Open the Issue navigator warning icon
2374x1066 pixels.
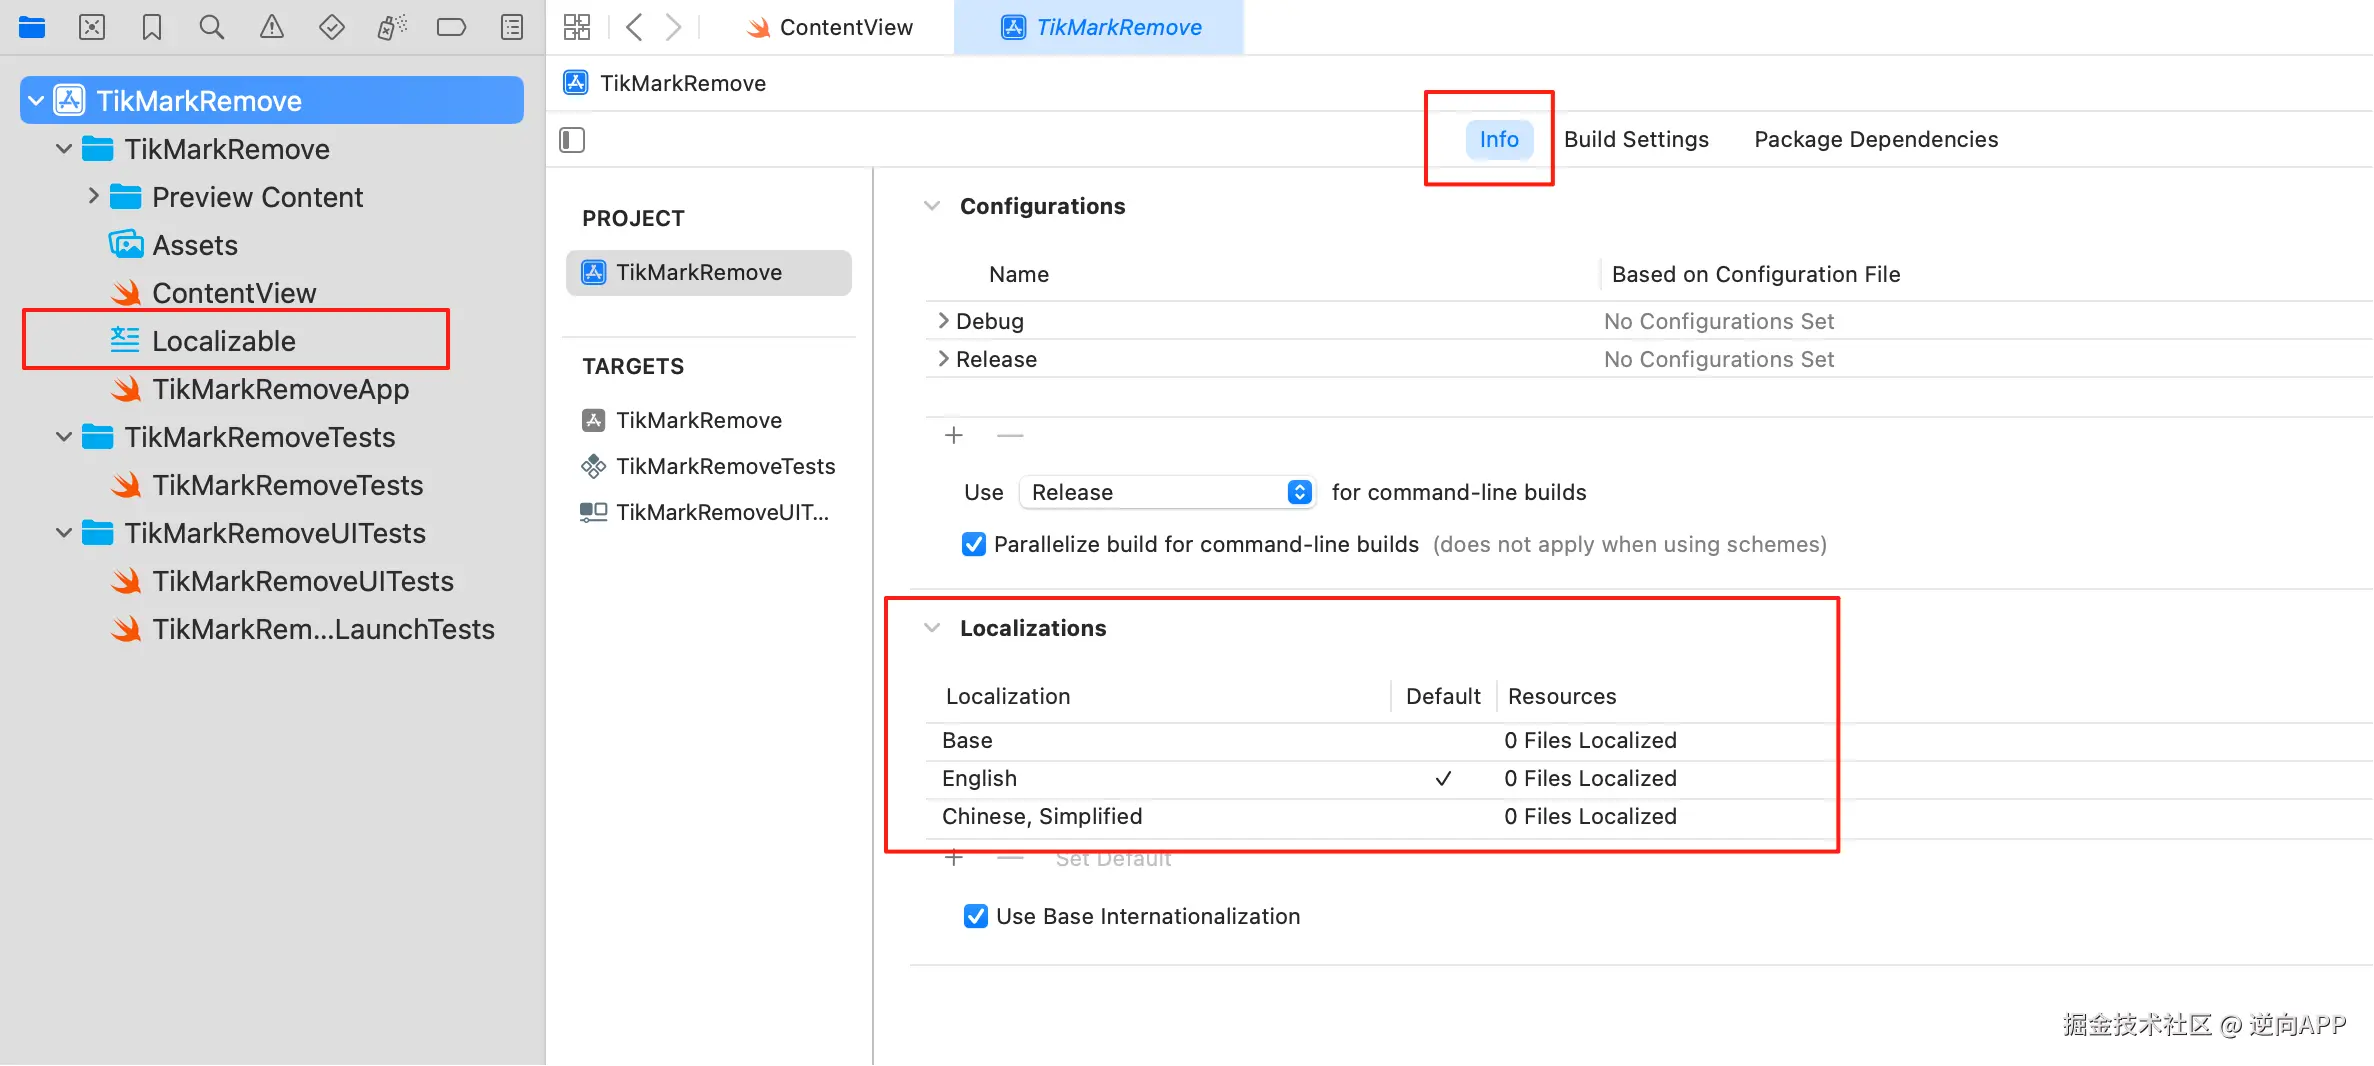[x=272, y=27]
